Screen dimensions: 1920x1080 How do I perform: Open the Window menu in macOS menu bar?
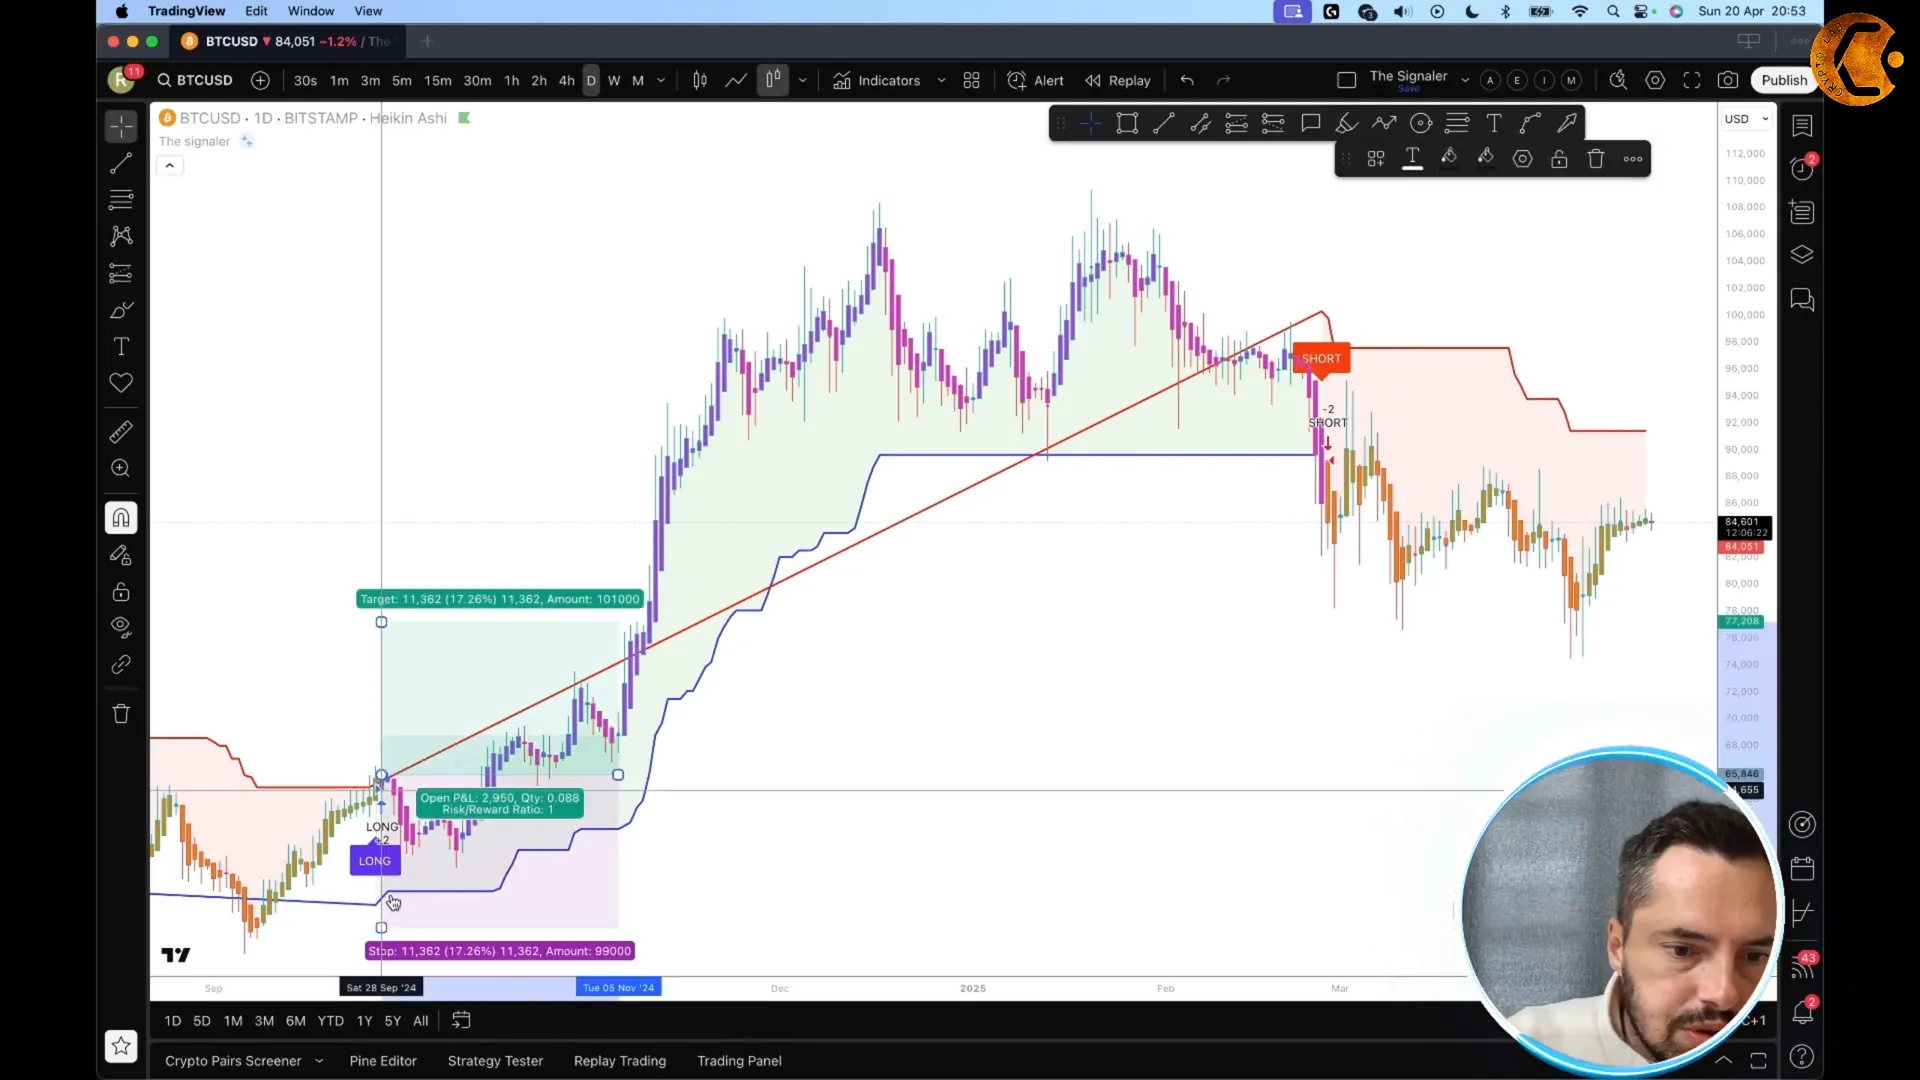[311, 11]
